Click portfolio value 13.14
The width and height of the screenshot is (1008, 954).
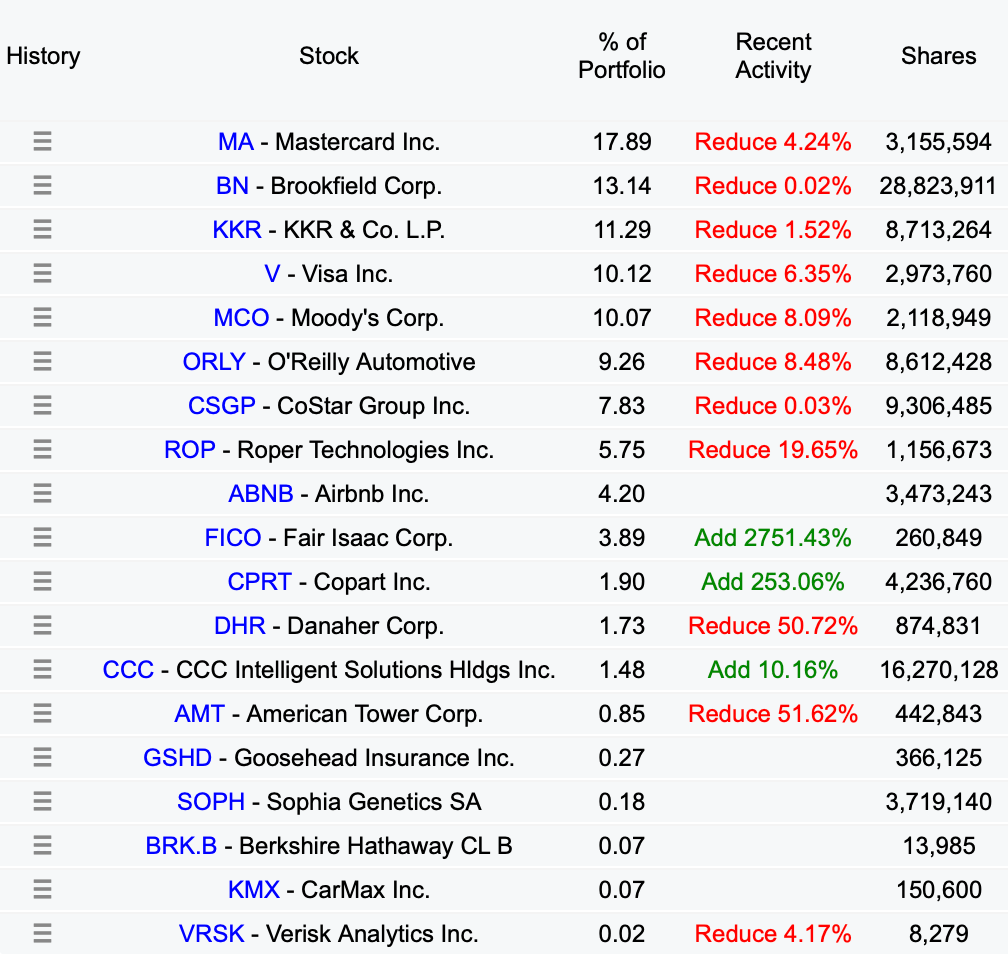[x=622, y=186]
